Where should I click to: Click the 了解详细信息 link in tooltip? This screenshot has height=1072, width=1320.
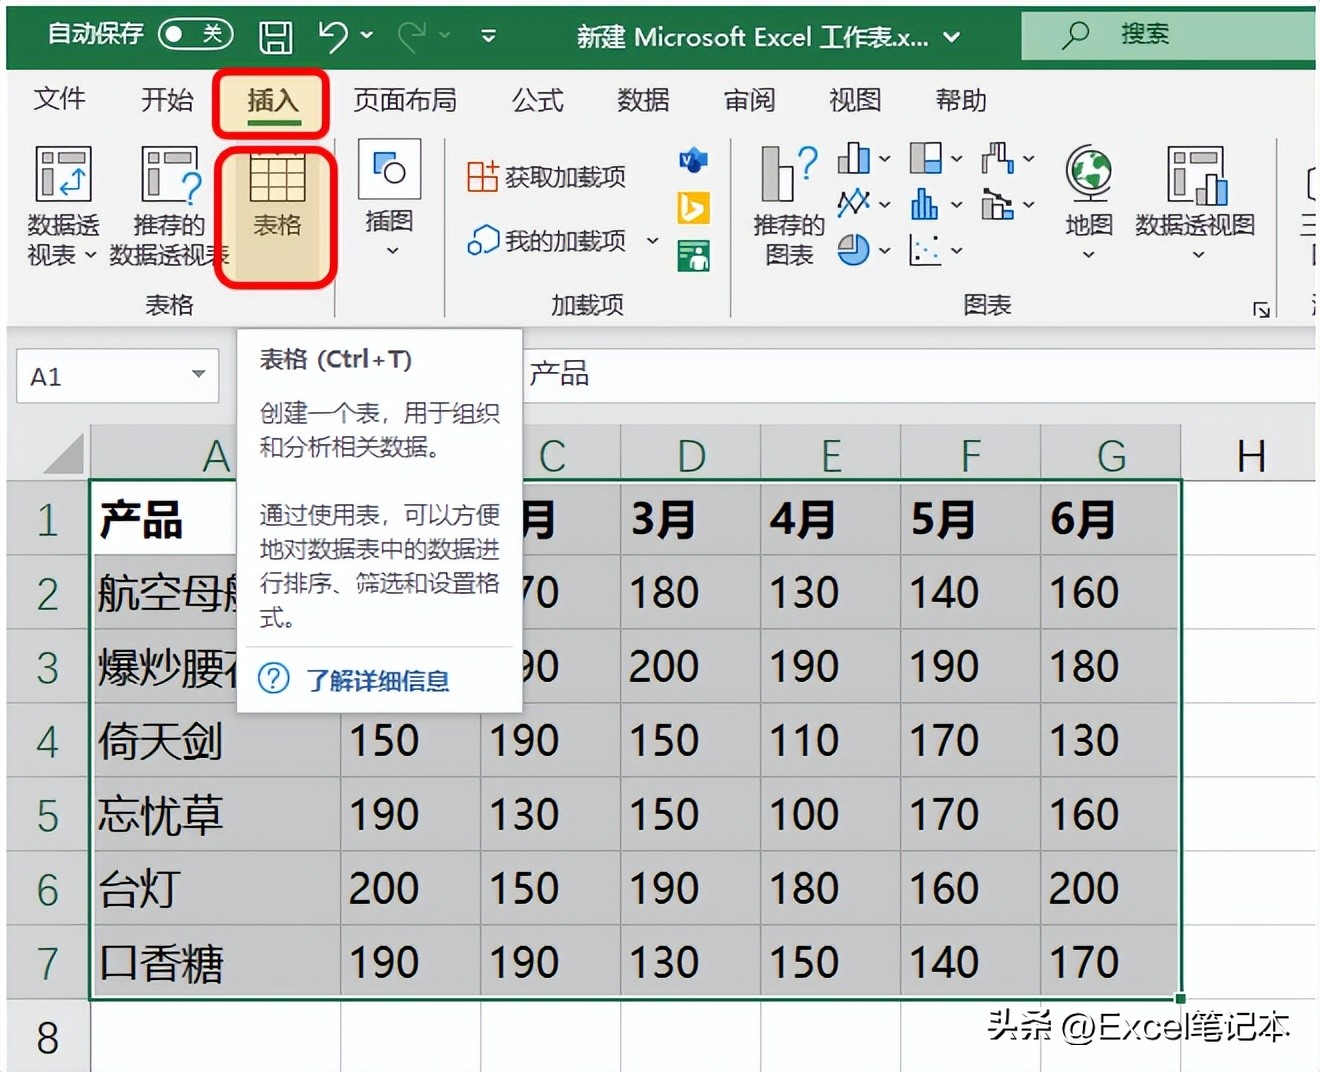[x=377, y=681]
